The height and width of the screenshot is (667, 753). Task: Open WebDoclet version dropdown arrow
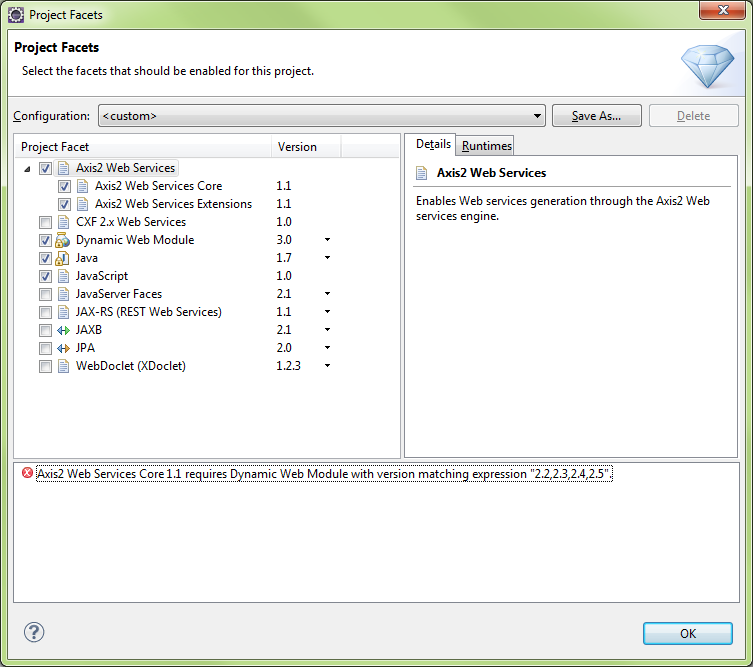coord(327,366)
